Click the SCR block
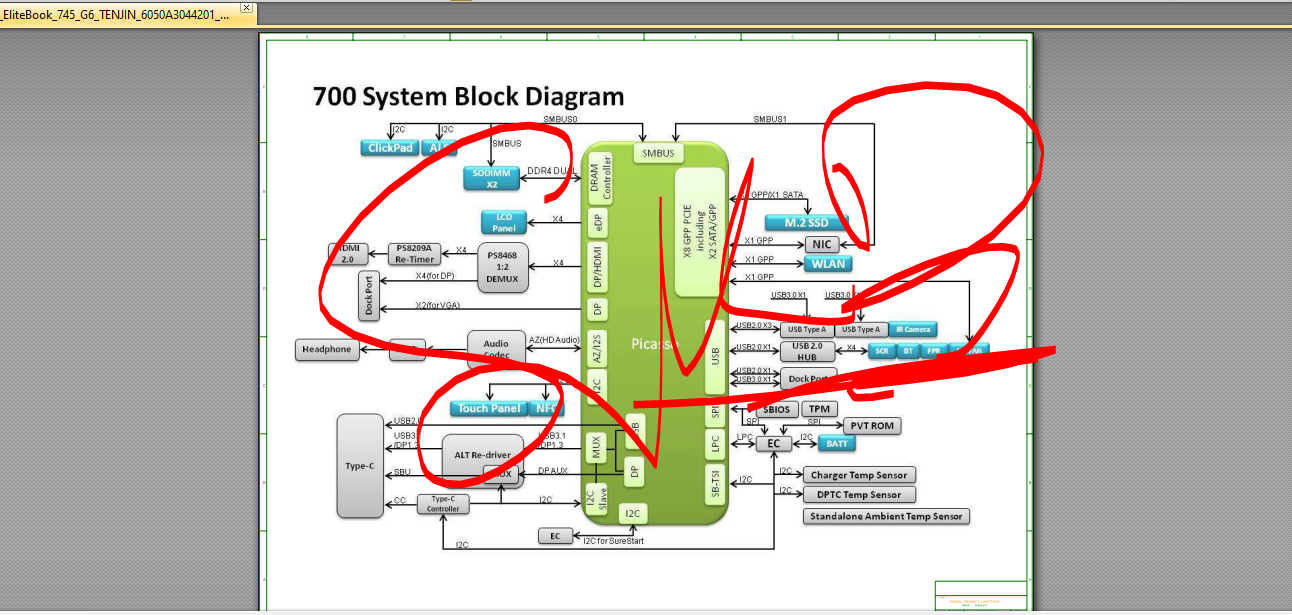Screen dimensions: 1292x615 pyautogui.click(x=882, y=351)
